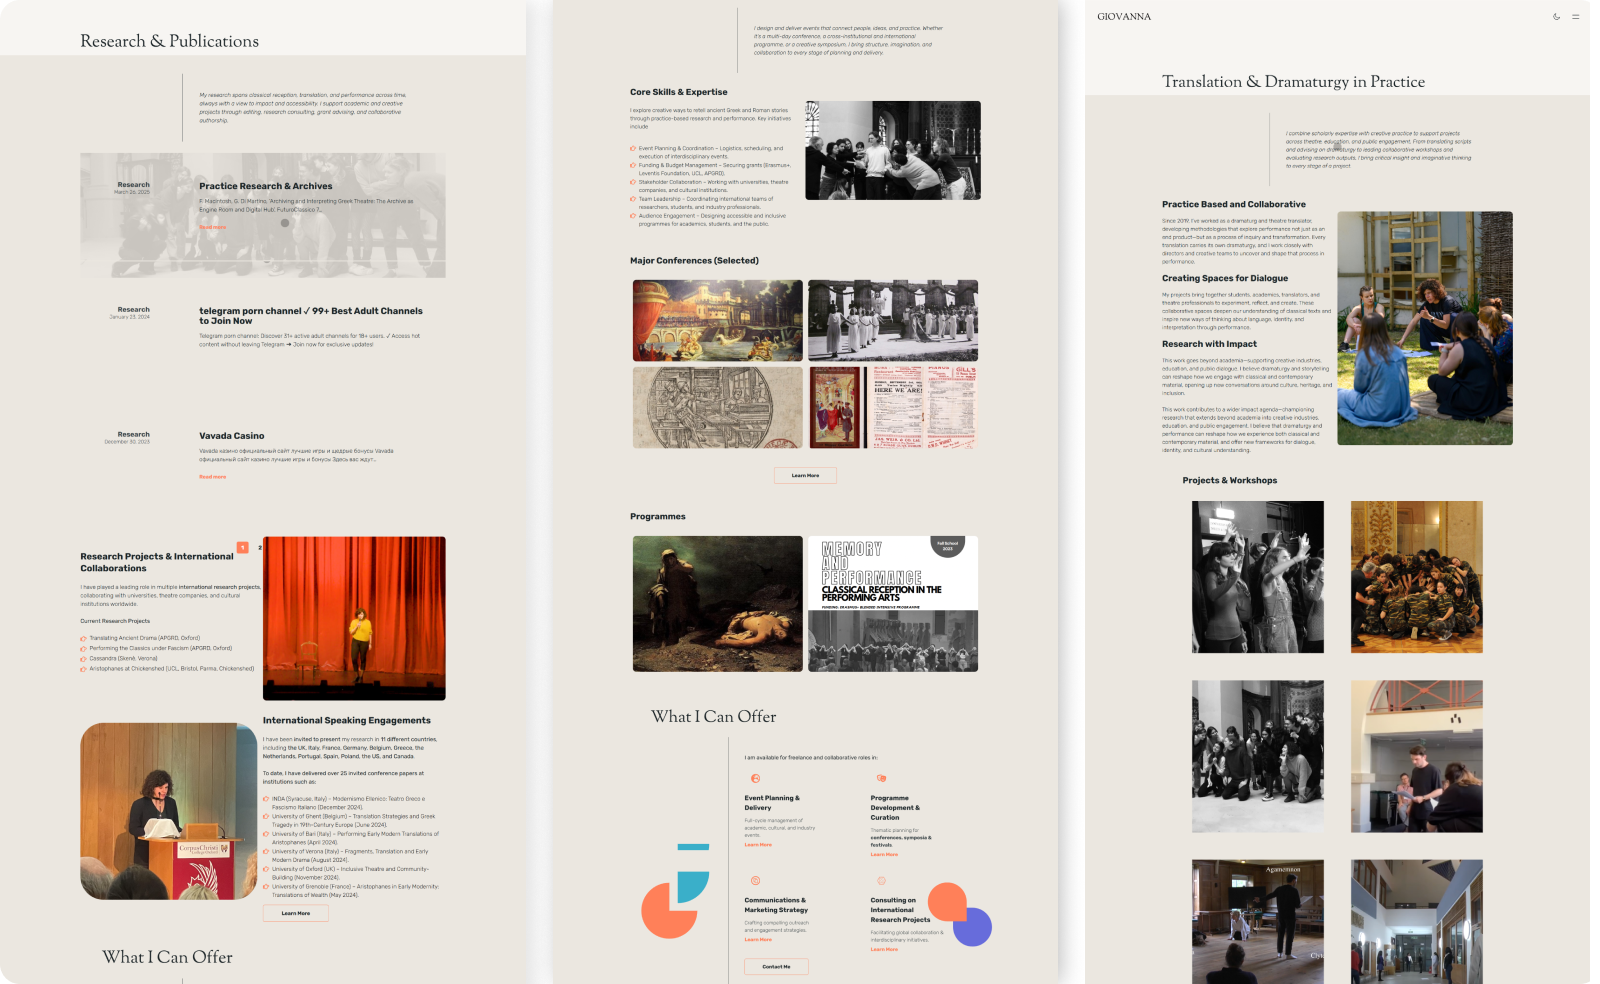This screenshot has width=1600, height=984.
Task: Click Learn More under International Speaking Engagements
Action: tap(297, 913)
